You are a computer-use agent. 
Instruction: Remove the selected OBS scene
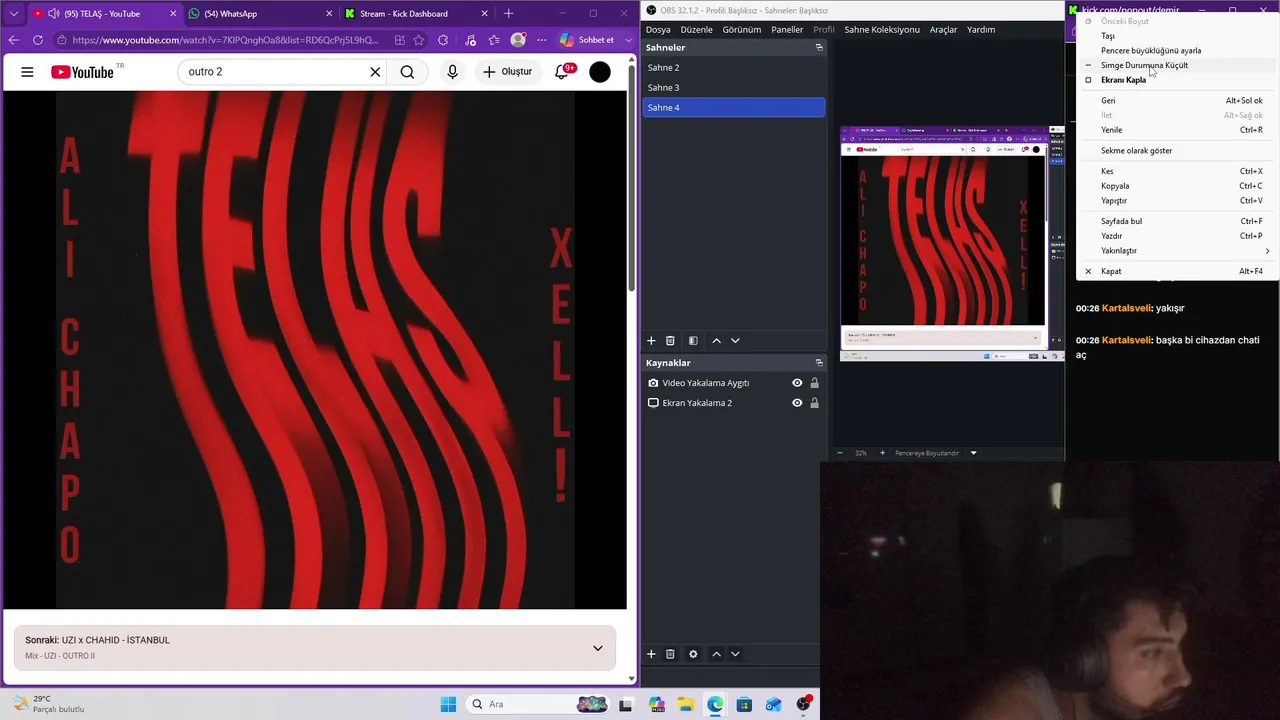670,341
